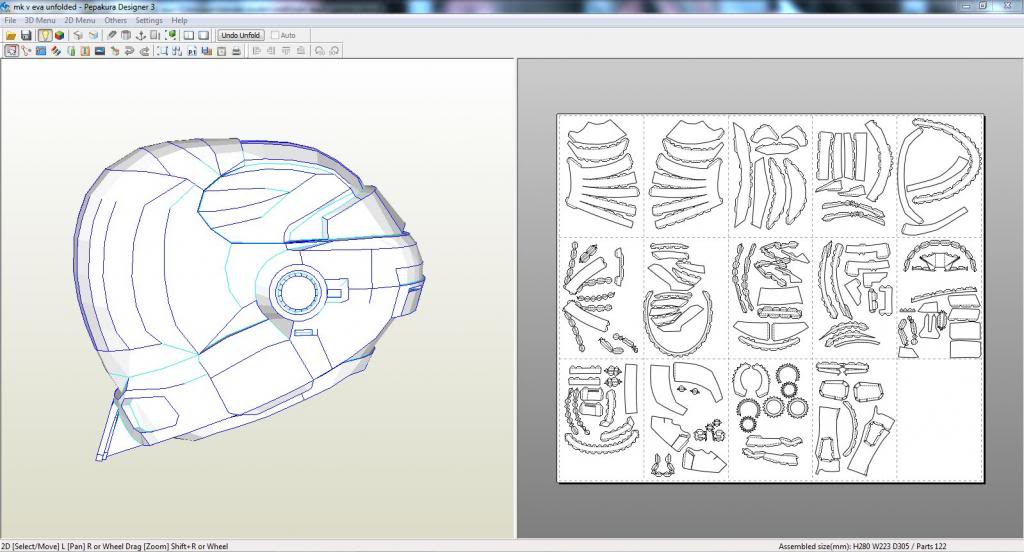Open the File menu
Viewport: 1024px width, 552px height.
pyautogui.click(x=10, y=20)
